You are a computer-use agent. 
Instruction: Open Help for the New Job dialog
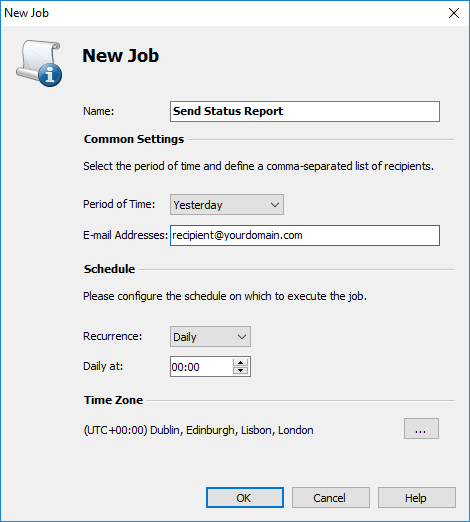point(417,498)
